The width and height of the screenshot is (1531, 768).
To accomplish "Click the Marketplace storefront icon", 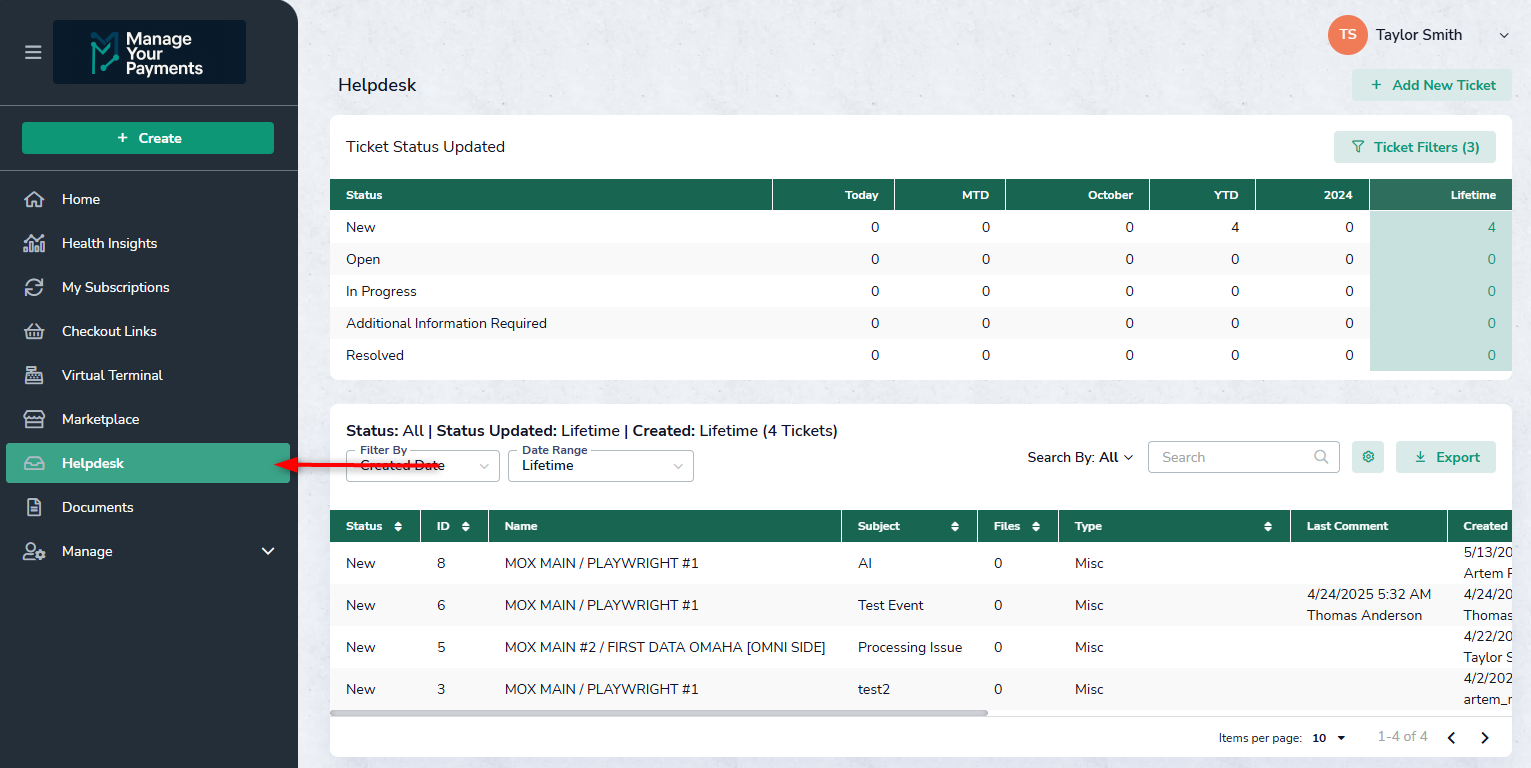I will [34, 419].
